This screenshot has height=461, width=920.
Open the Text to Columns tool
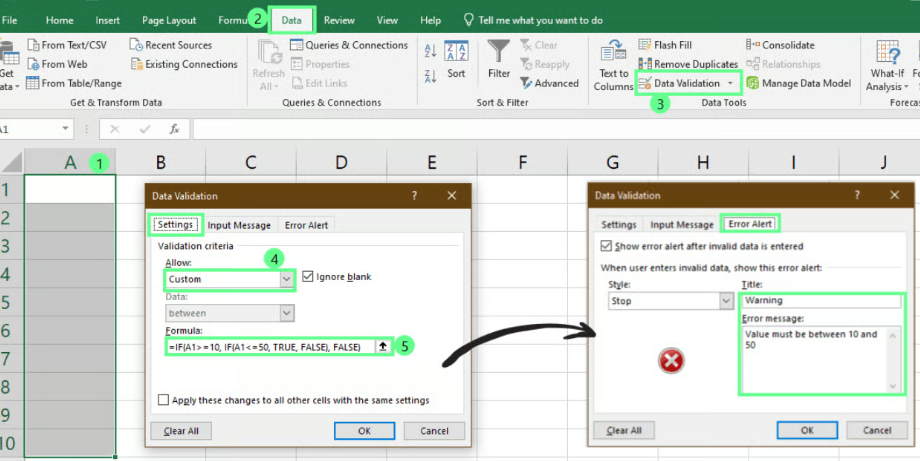(613, 55)
